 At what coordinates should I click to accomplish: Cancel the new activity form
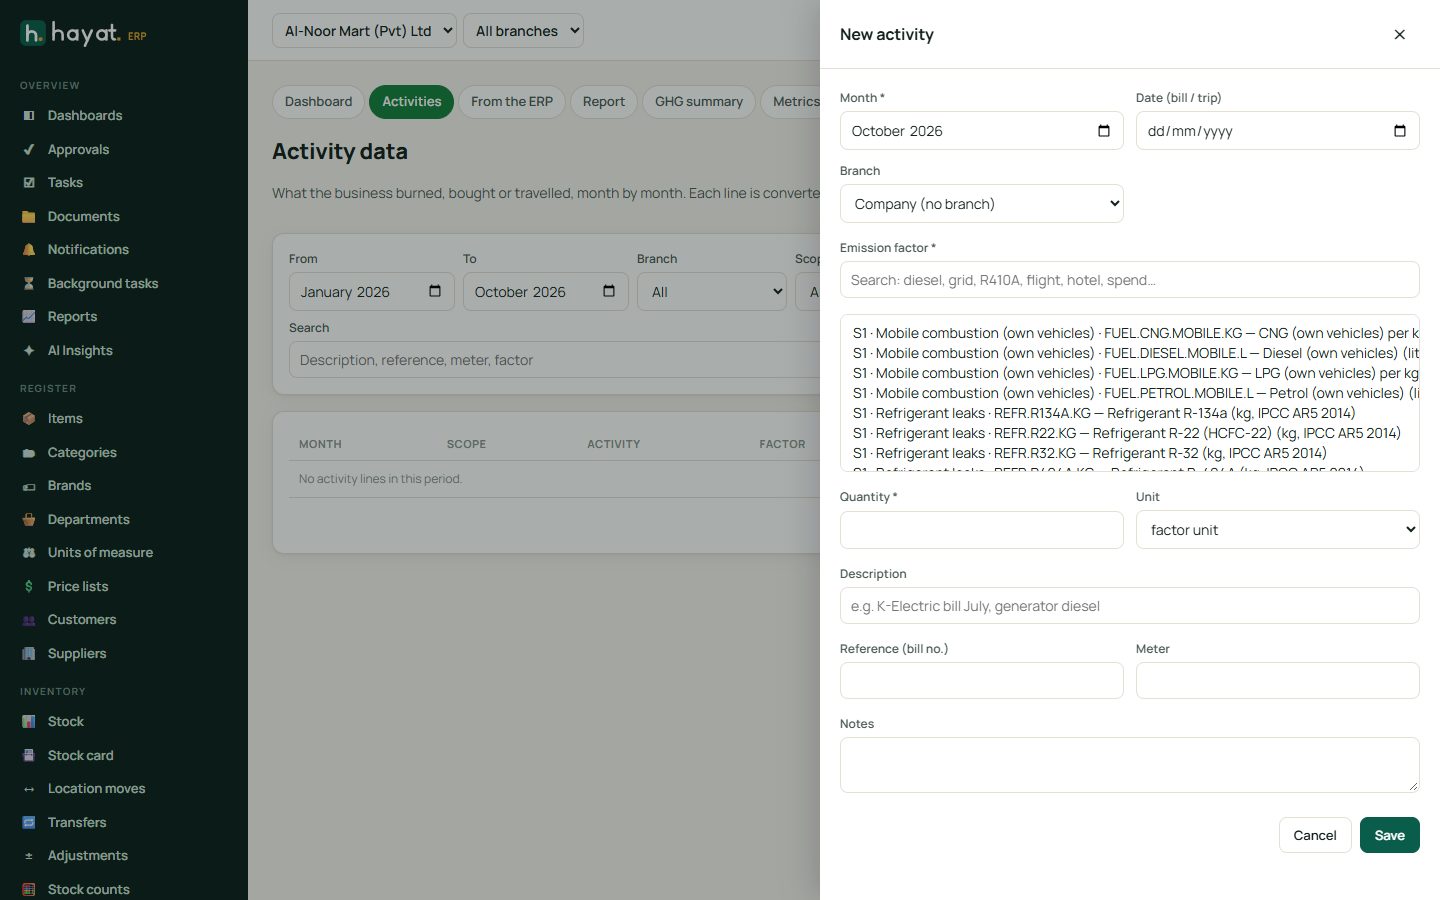click(1315, 835)
